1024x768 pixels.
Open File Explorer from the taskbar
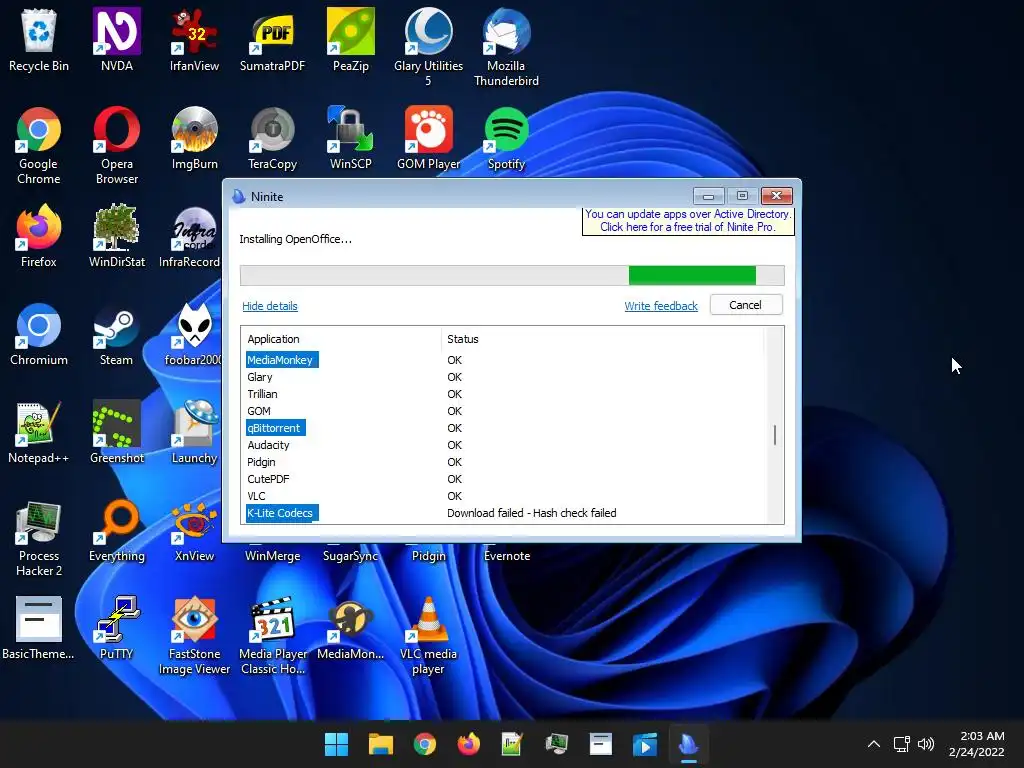[x=381, y=744]
